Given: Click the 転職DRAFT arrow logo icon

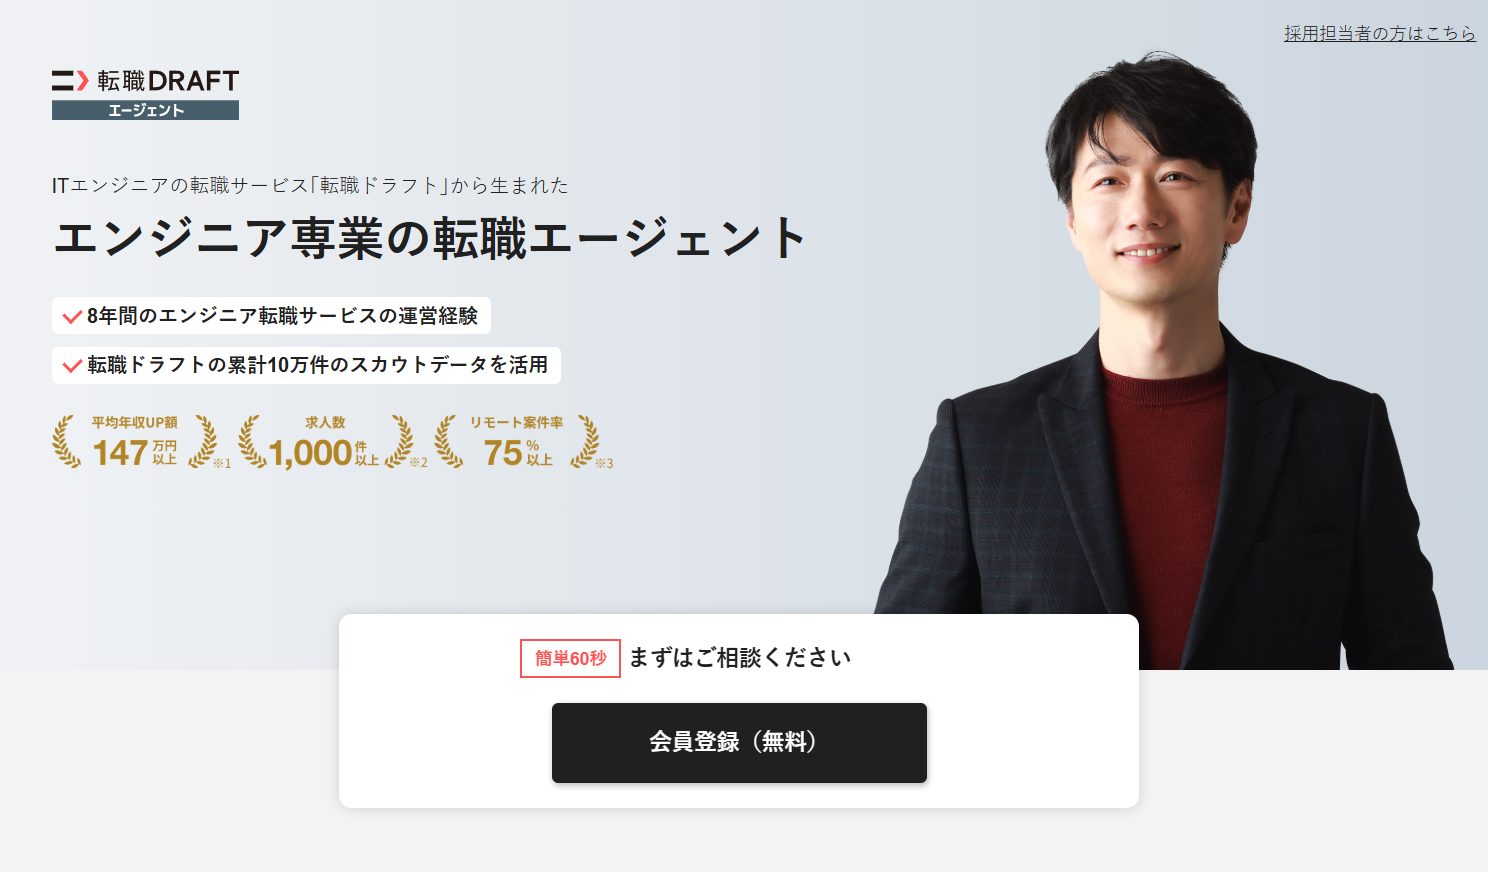Looking at the screenshot, I should tap(70, 80).
